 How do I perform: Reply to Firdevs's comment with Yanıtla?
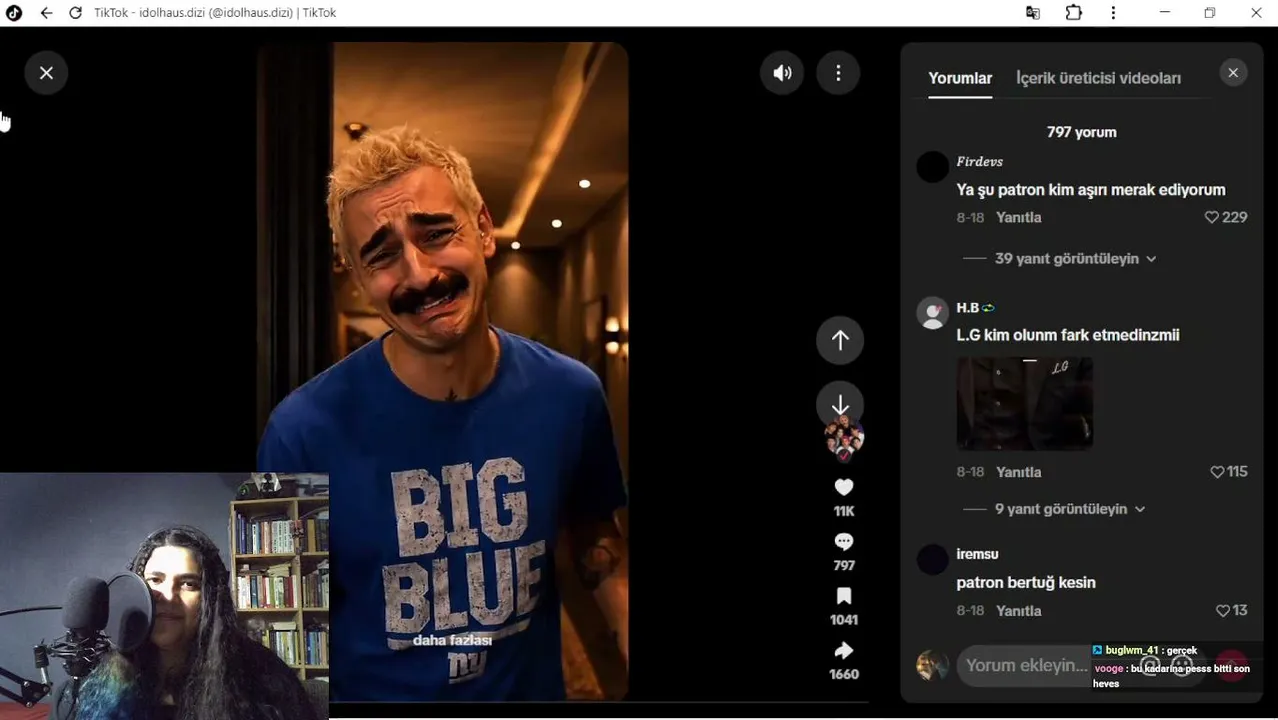coord(1018,217)
